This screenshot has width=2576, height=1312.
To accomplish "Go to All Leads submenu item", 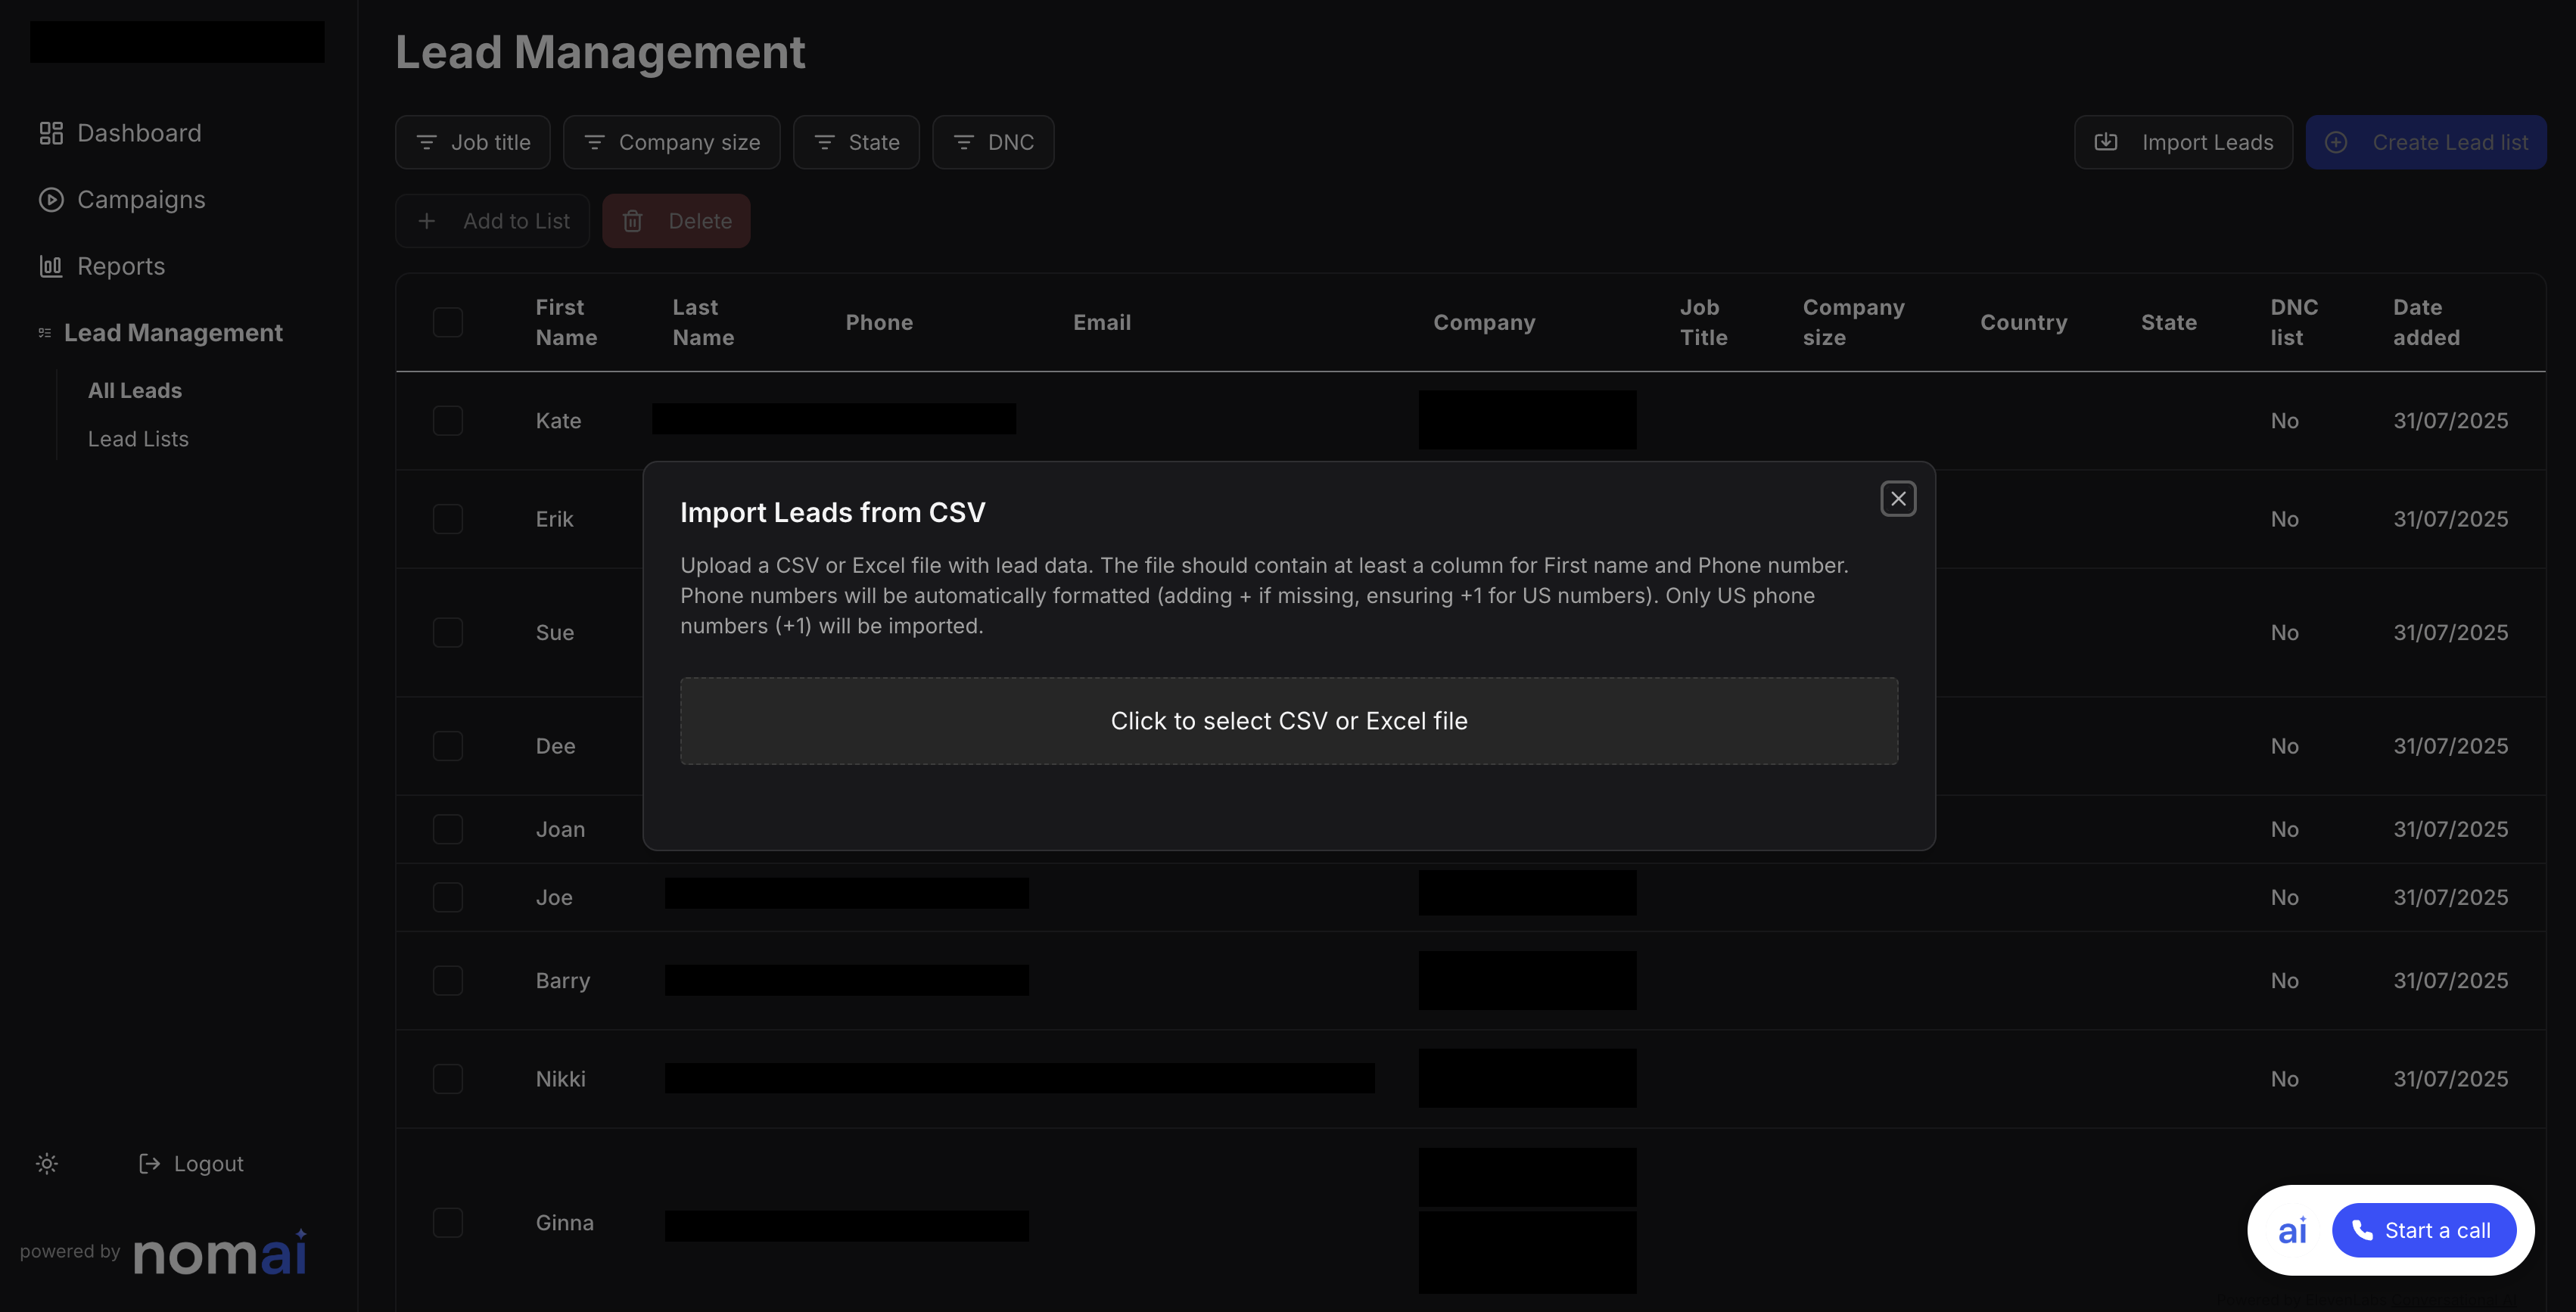I will 135,391.
